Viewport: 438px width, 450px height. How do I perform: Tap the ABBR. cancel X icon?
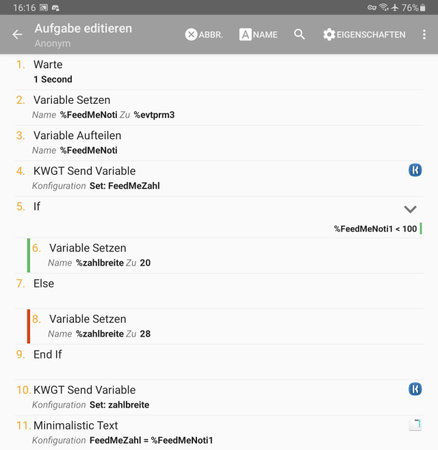pyautogui.click(x=191, y=34)
